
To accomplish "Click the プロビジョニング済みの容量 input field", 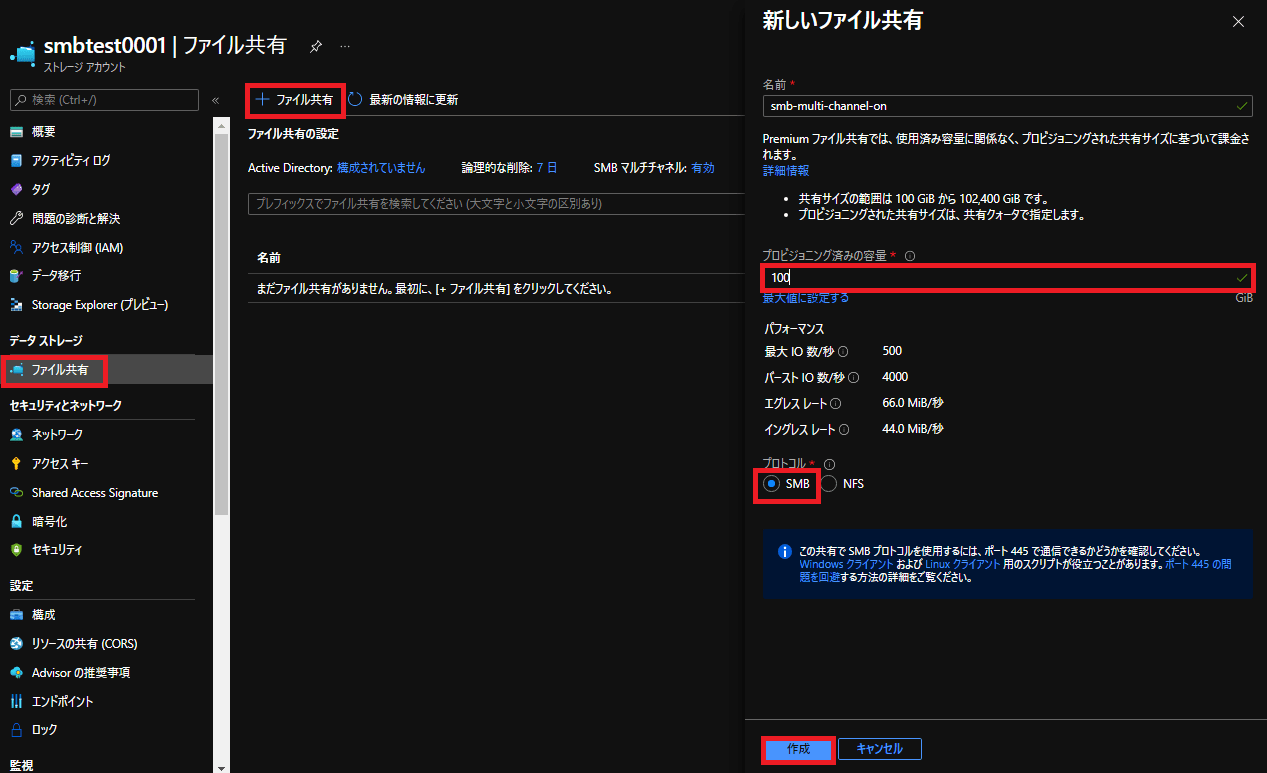I will [1007, 277].
